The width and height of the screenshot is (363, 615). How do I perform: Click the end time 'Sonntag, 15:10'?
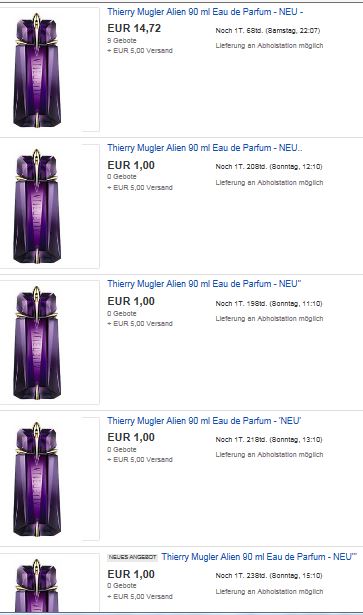(296, 575)
